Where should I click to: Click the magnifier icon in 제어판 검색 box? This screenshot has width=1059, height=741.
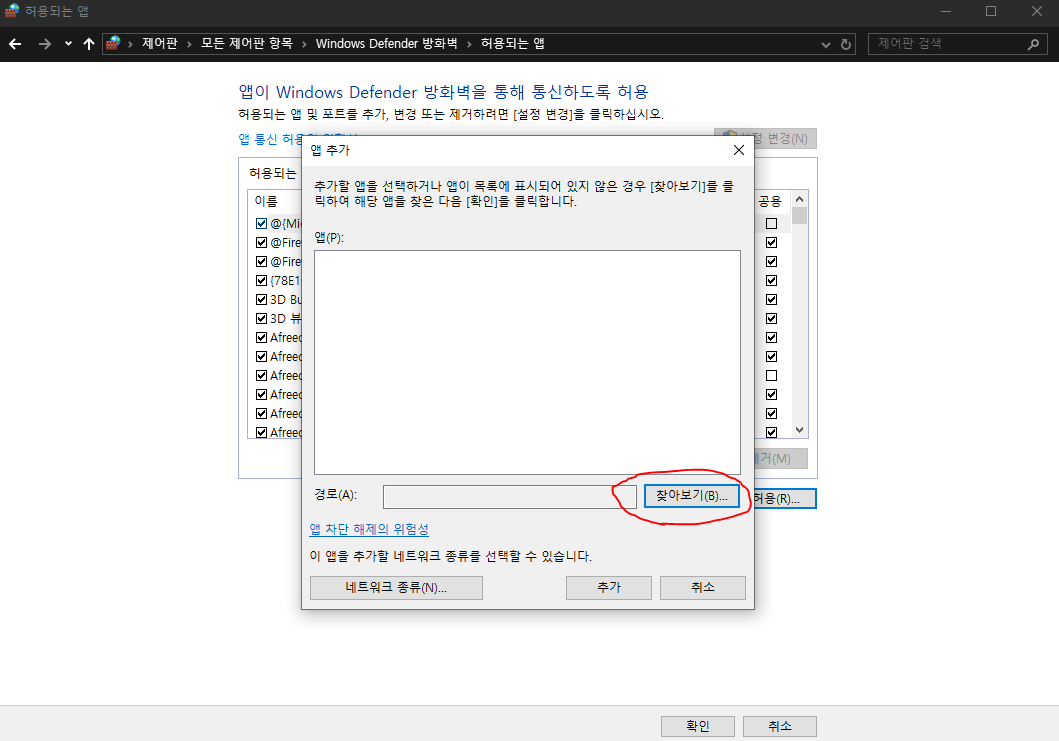click(x=1033, y=43)
